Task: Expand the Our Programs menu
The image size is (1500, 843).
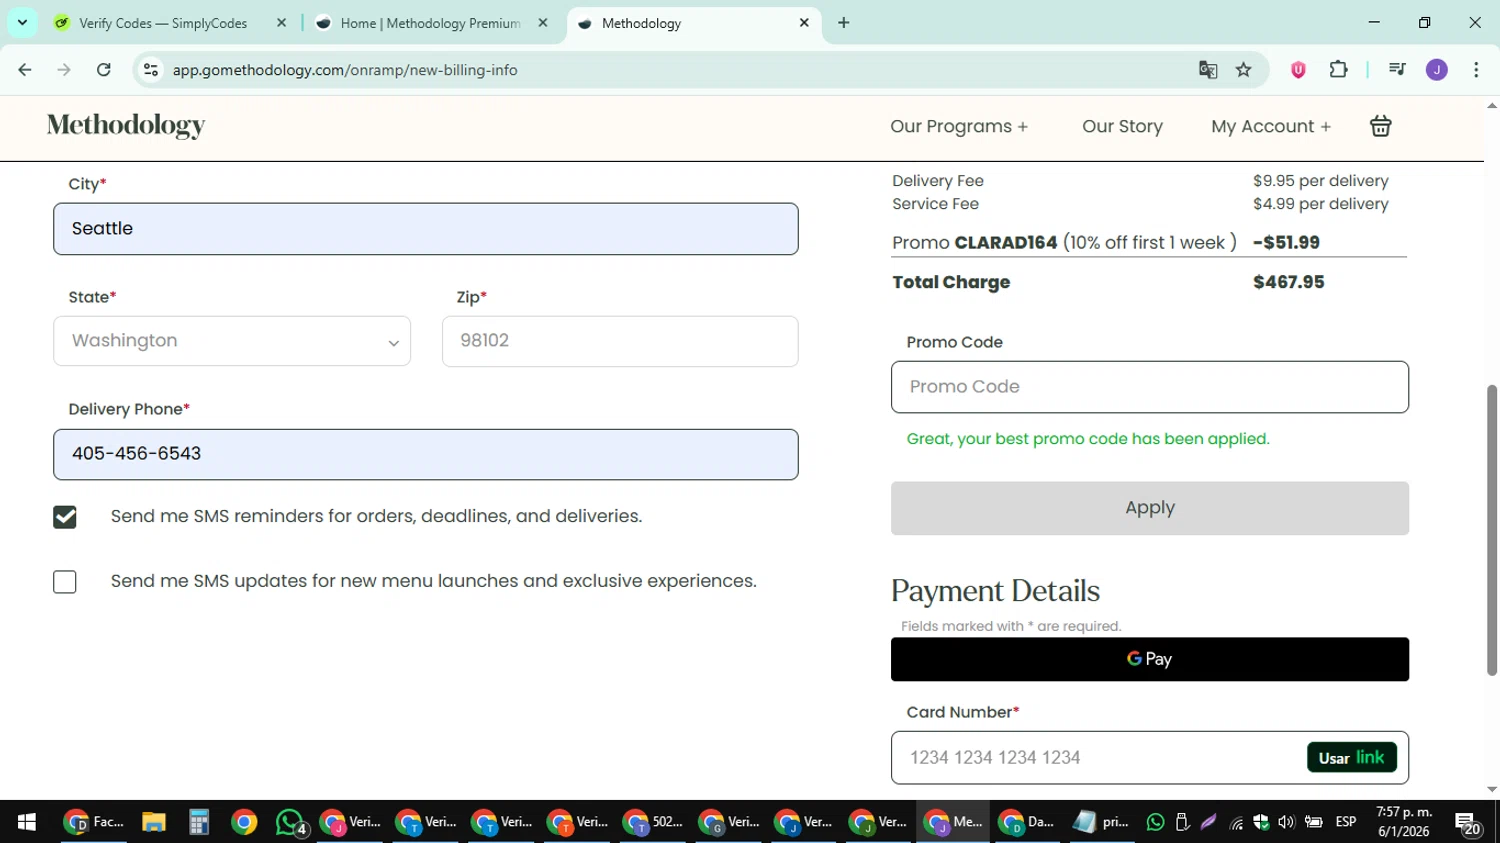Action: [x=959, y=126]
